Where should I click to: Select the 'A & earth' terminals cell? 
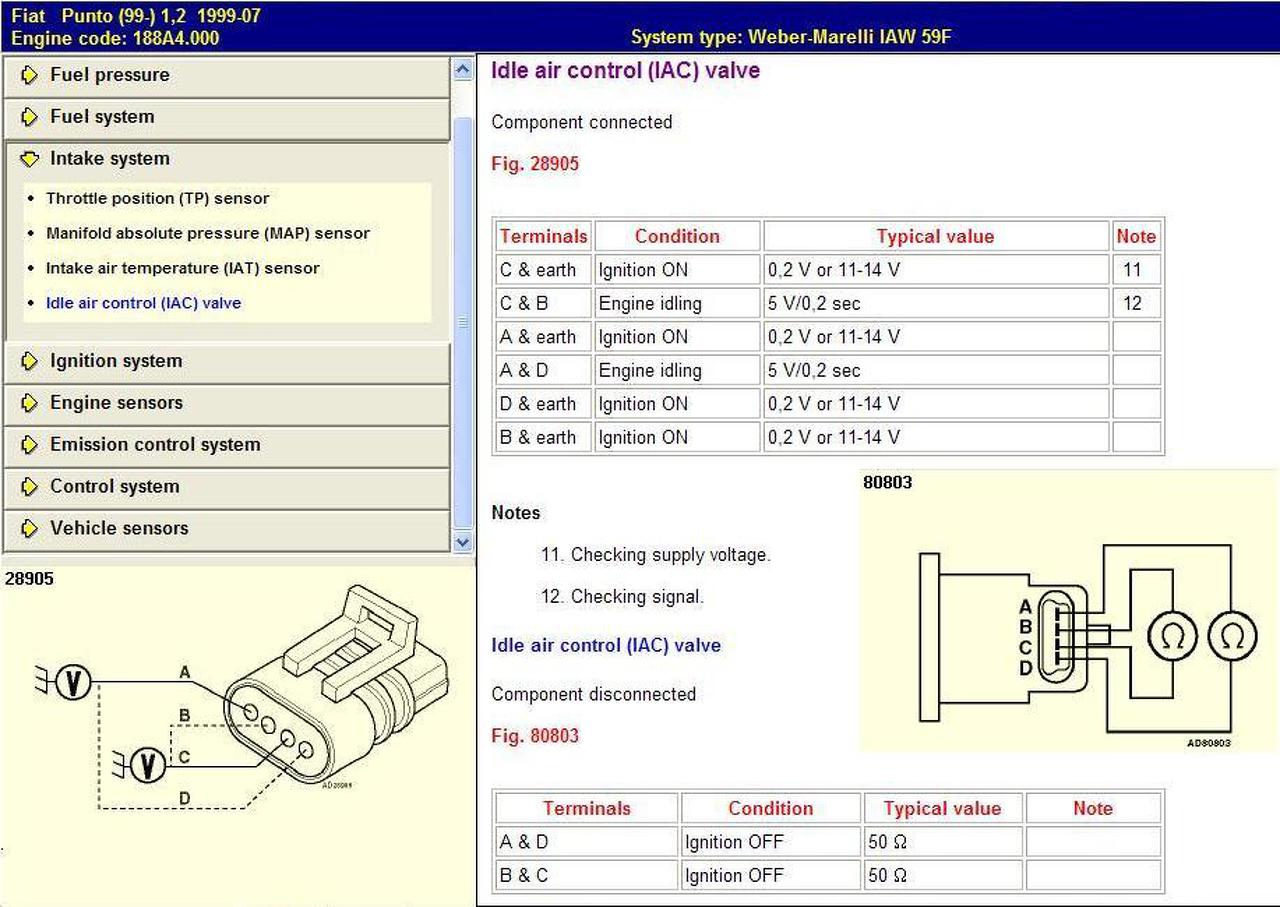(x=543, y=337)
